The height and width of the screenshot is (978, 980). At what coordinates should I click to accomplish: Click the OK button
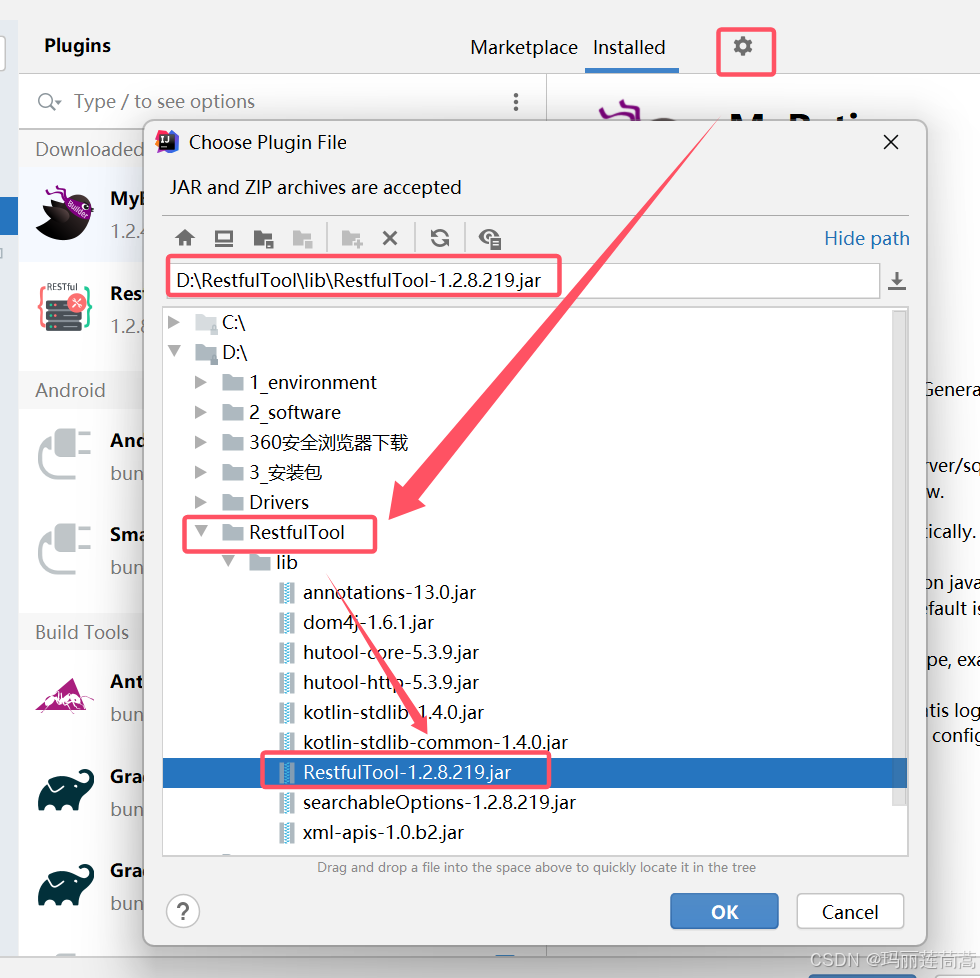(x=724, y=911)
